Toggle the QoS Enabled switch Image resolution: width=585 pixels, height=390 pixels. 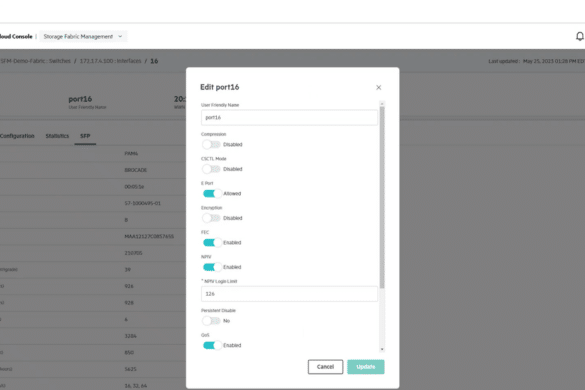tap(212, 345)
